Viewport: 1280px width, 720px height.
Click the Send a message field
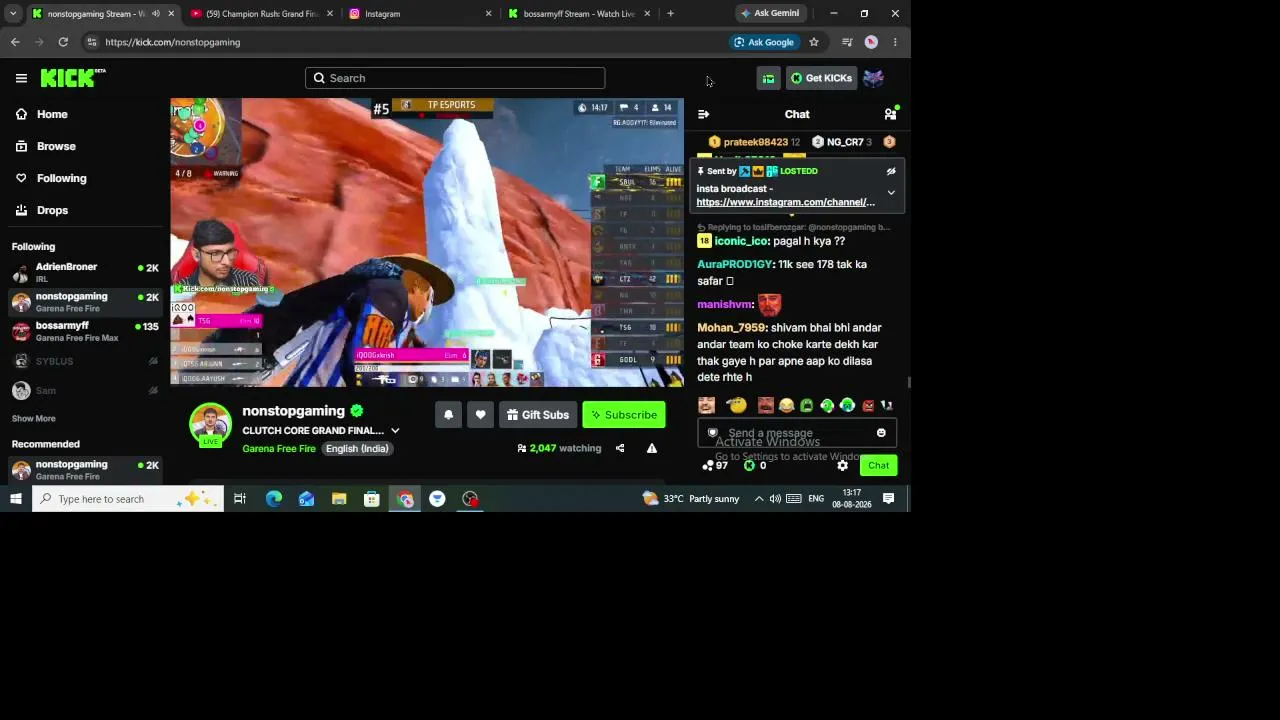click(797, 433)
